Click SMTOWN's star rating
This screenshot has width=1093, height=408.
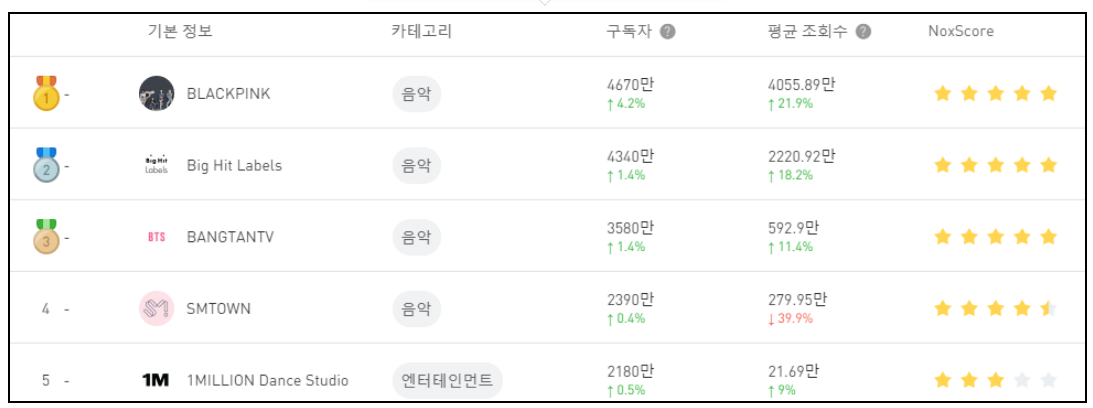tap(995, 309)
